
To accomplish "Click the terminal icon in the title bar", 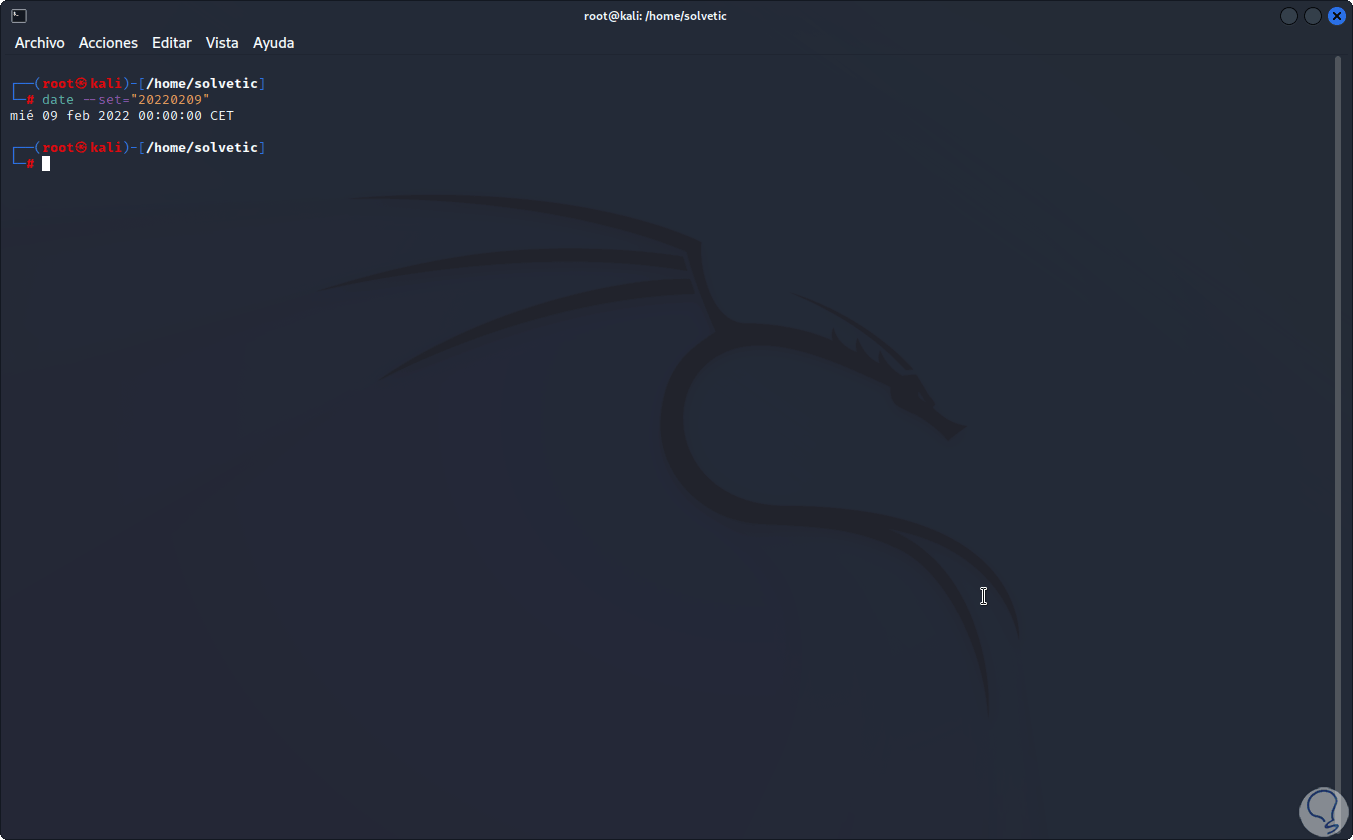I will [x=19, y=16].
